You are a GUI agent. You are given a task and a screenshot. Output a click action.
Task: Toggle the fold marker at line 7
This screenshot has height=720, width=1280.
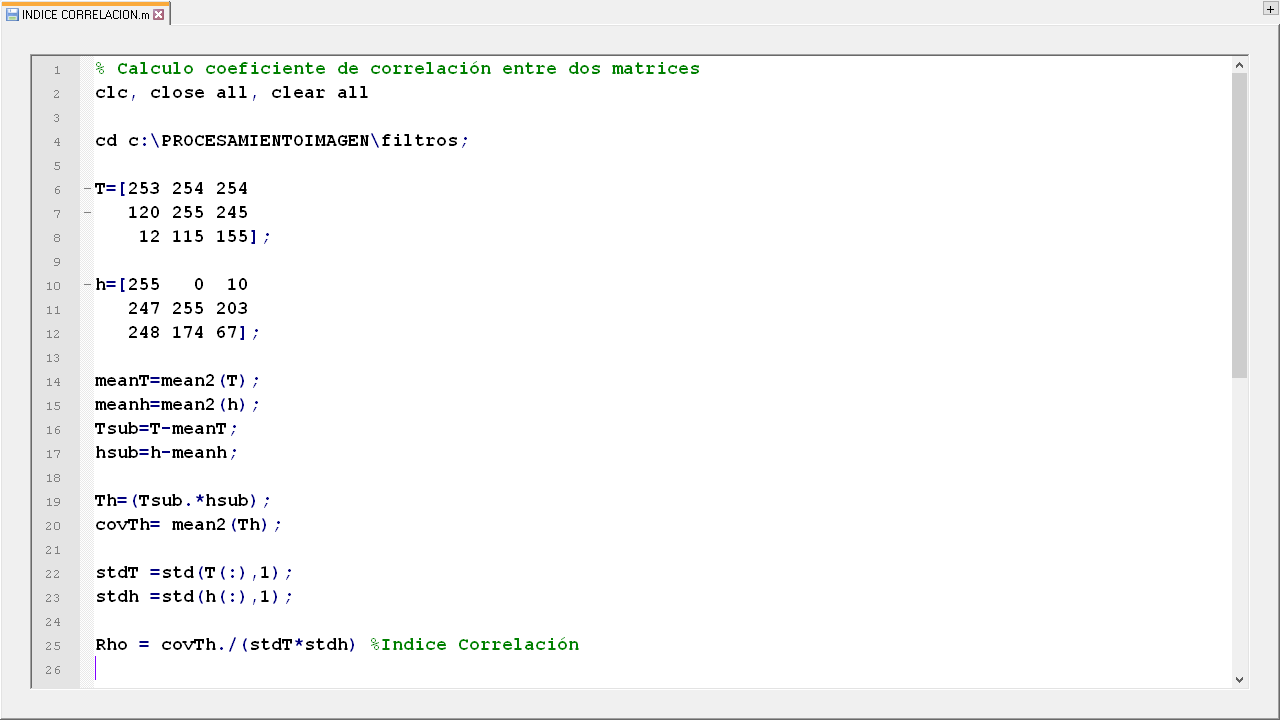point(87,213)
